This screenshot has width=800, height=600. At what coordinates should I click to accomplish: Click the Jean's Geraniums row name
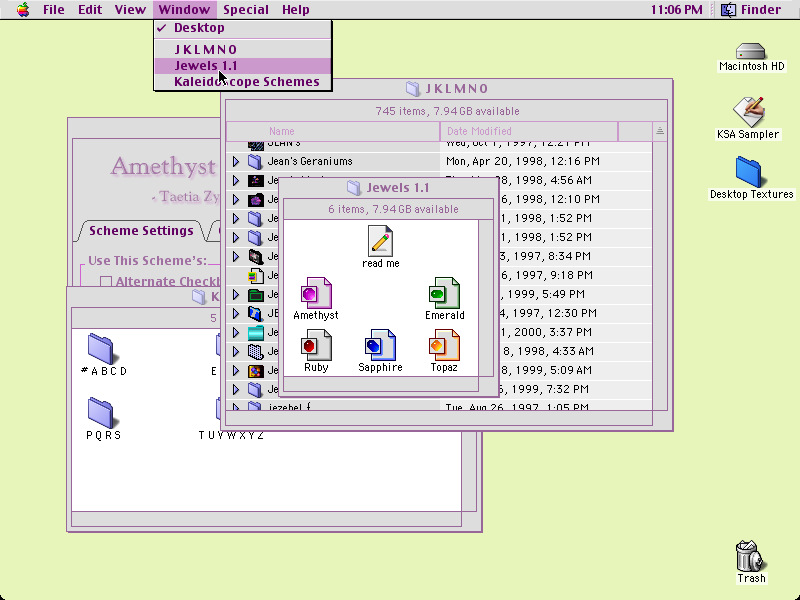click(x=310, y=161)
